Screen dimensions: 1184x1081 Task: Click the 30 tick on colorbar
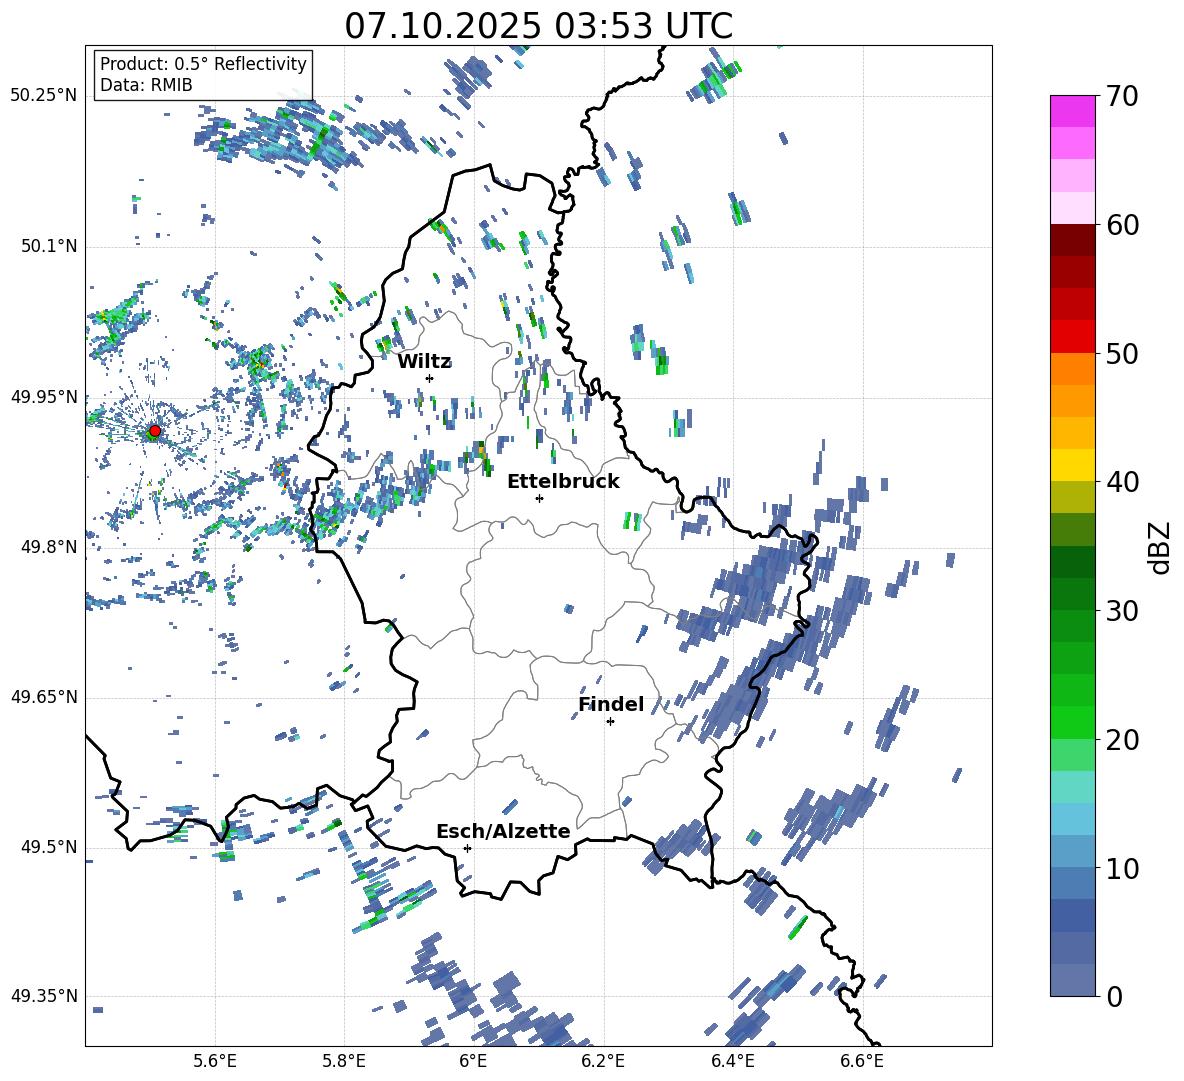pos(1122,611)
